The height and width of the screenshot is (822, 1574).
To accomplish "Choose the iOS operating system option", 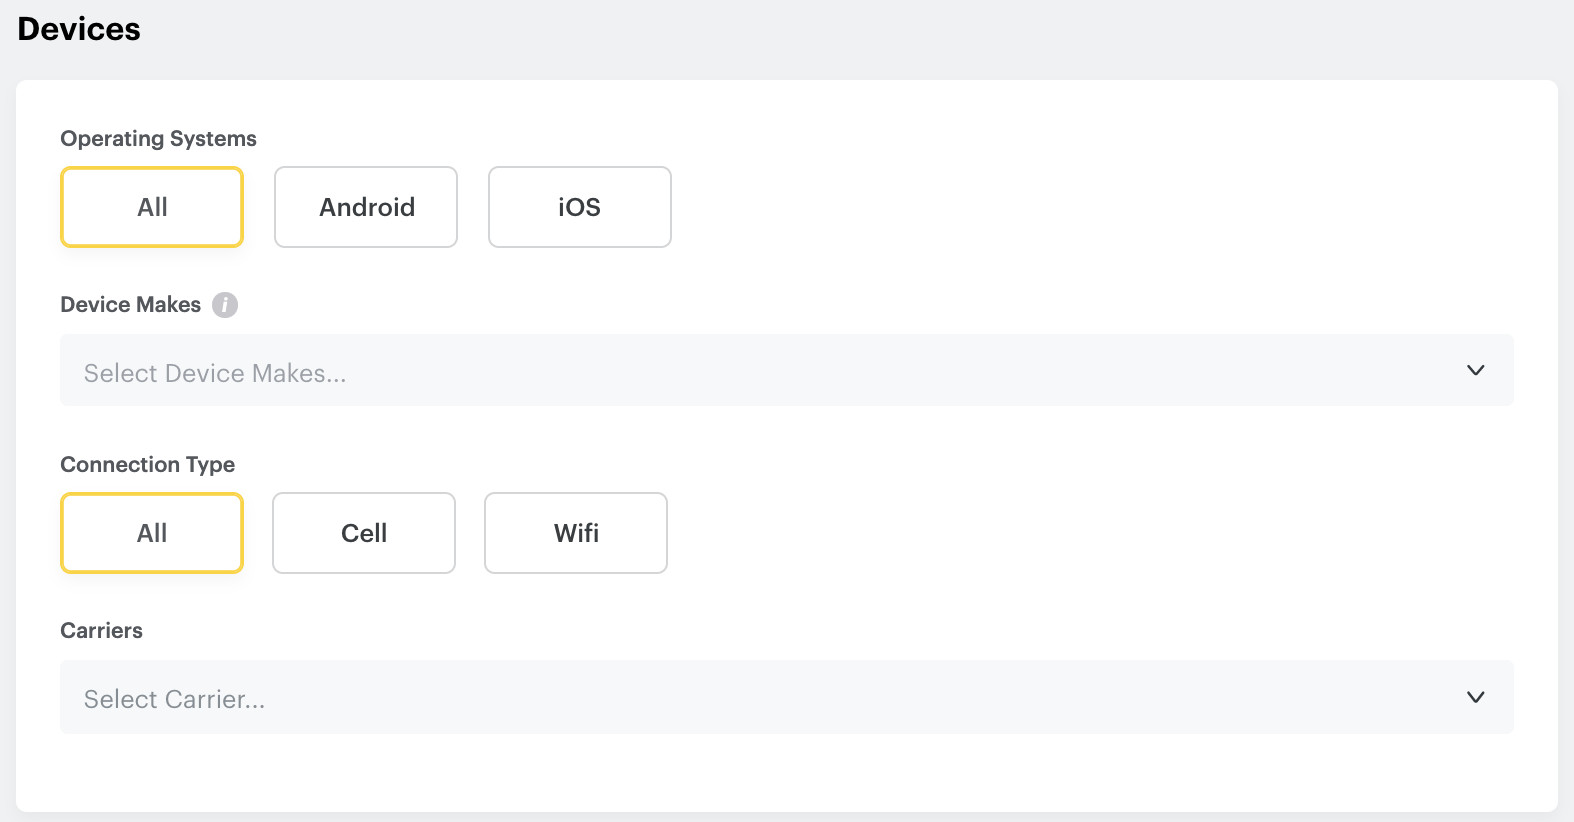I will [x=580, y=207].
